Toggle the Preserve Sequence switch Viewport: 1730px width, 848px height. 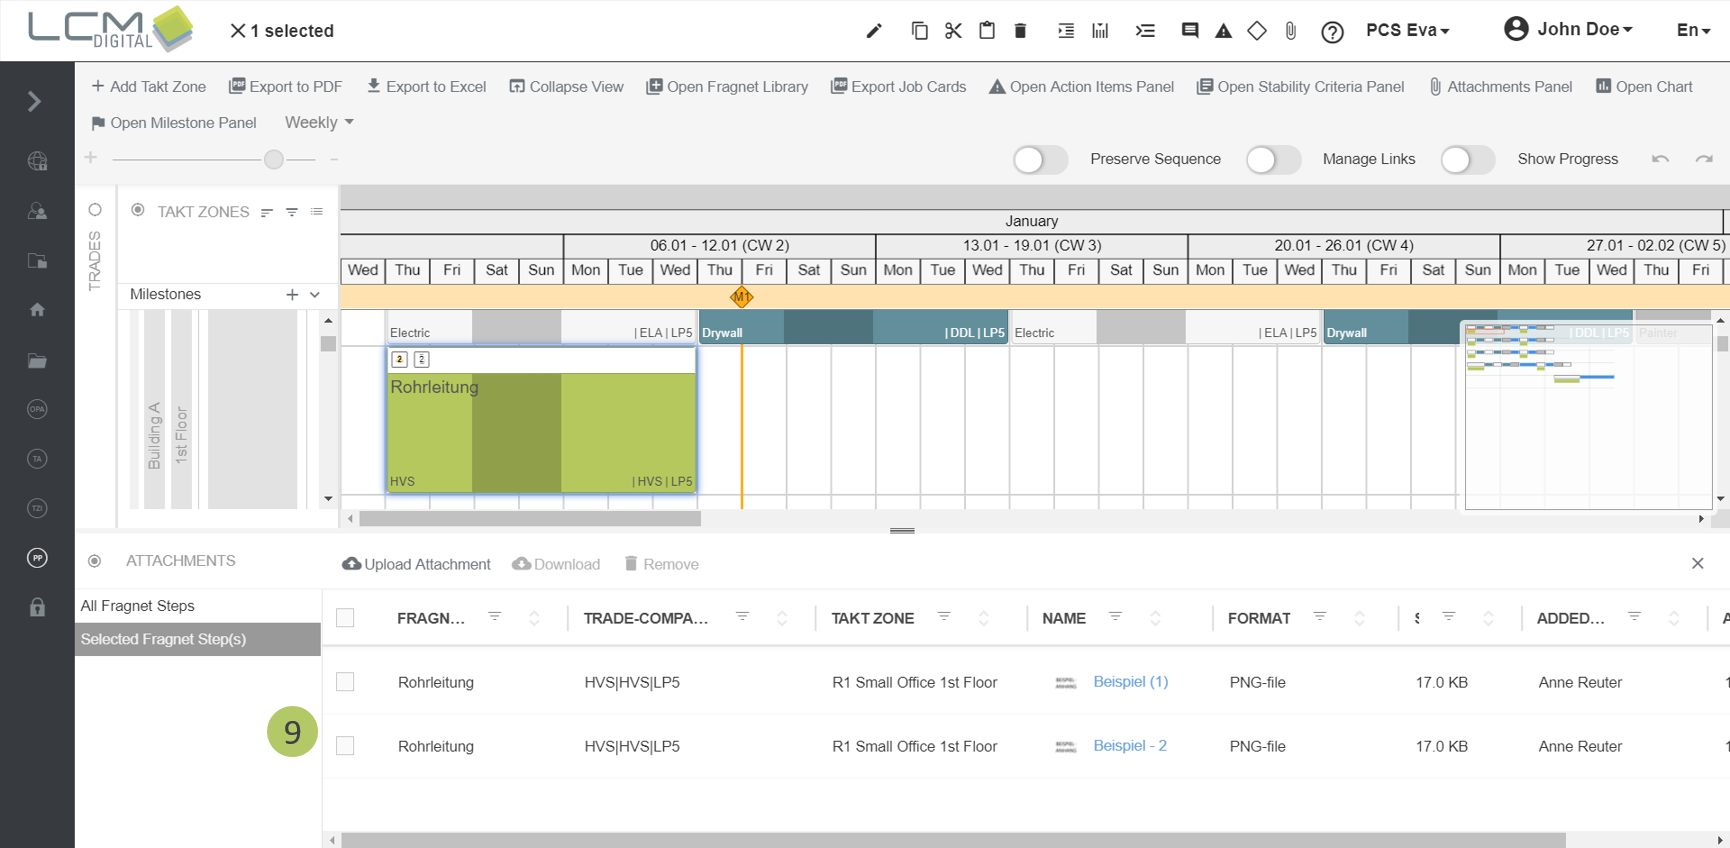click(1040, 160)
